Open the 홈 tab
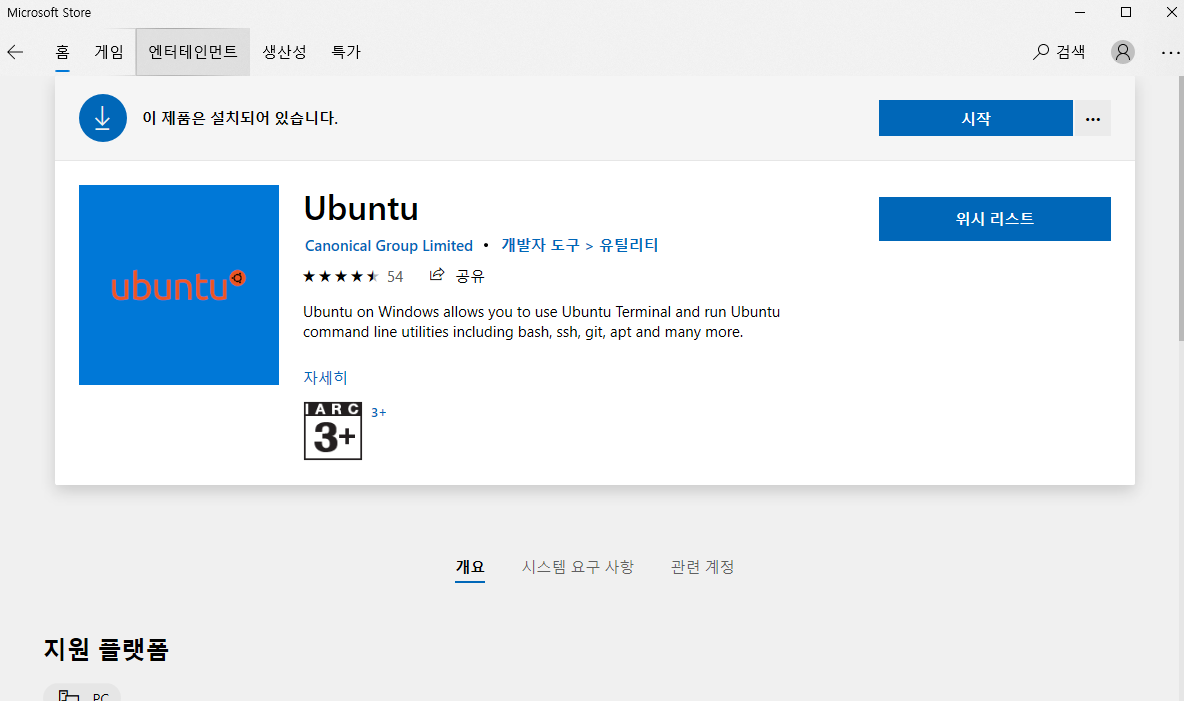 63,52
